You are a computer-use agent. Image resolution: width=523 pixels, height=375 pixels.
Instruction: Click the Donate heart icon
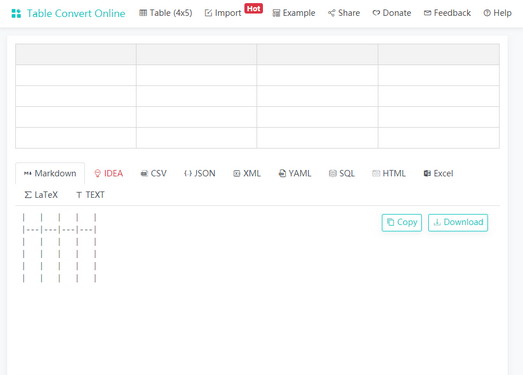376,13
